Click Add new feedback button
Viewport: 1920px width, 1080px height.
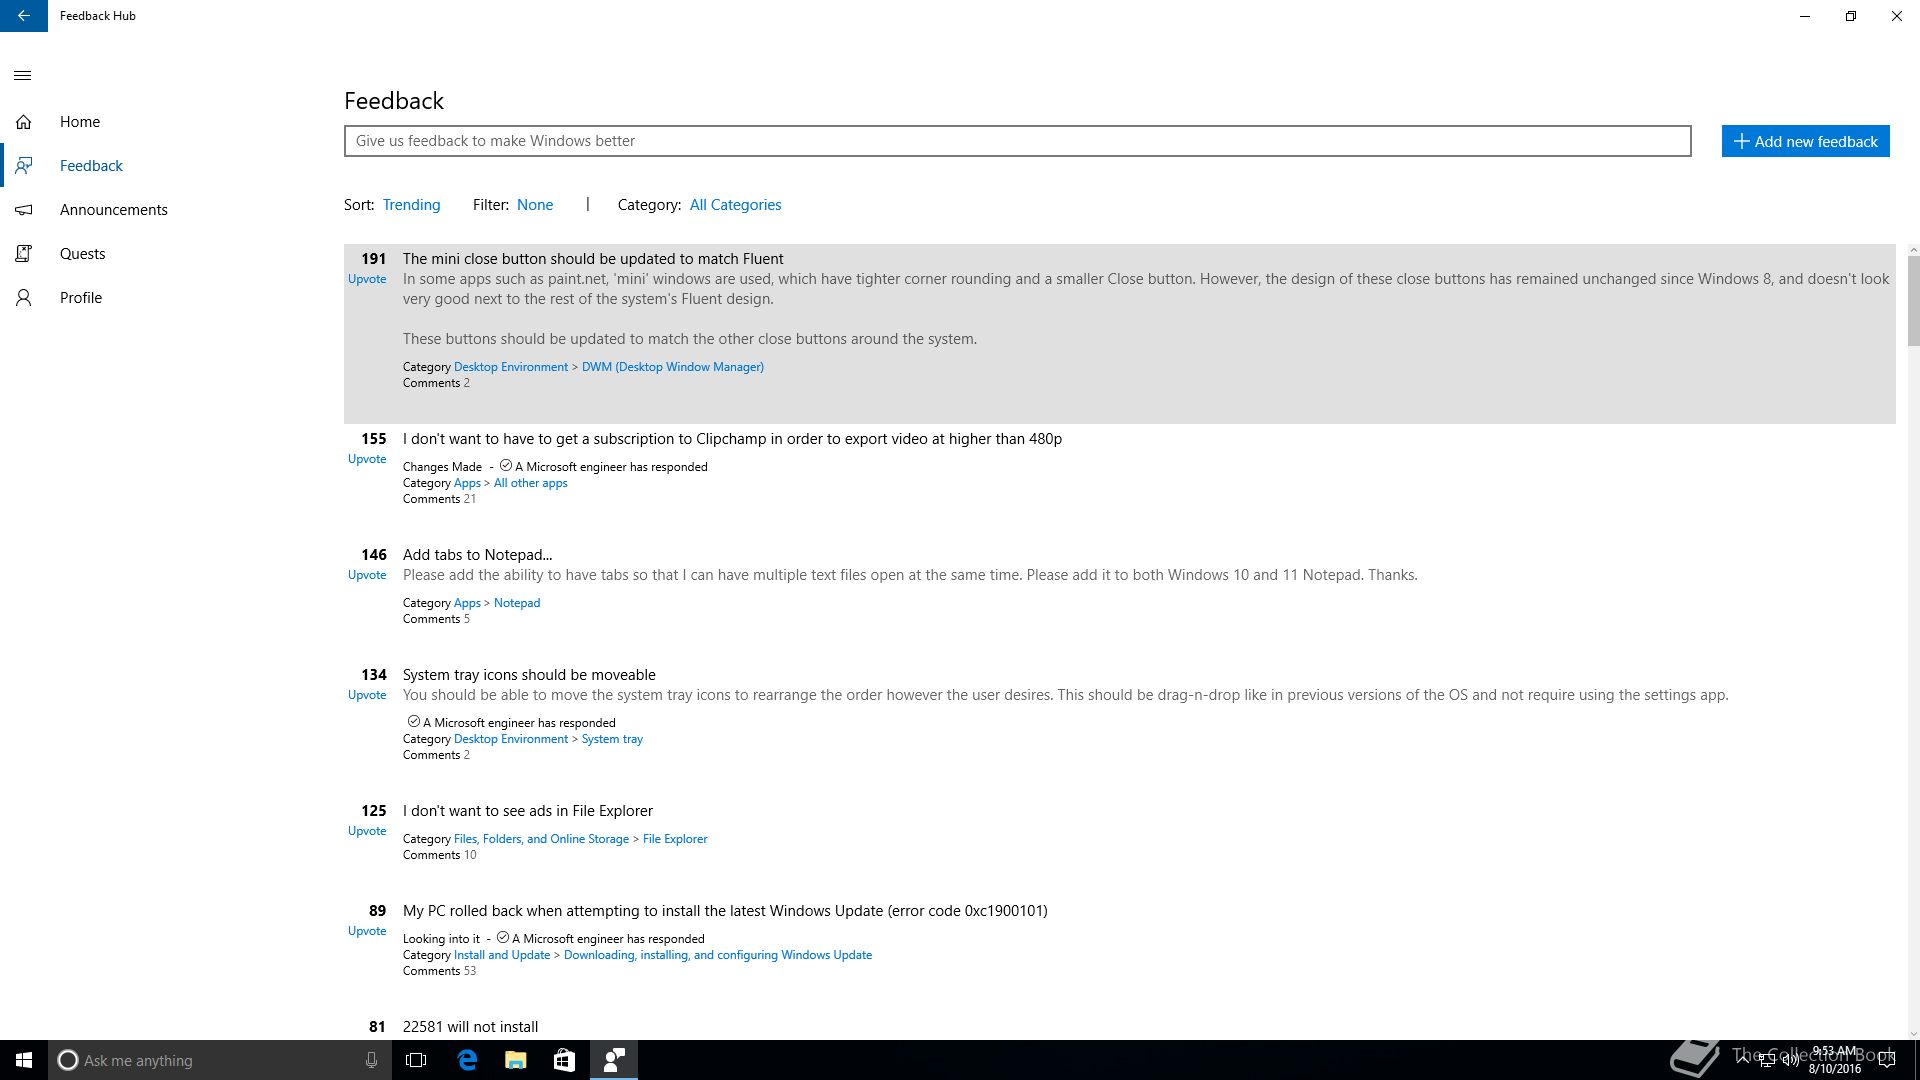point(1805,141)
